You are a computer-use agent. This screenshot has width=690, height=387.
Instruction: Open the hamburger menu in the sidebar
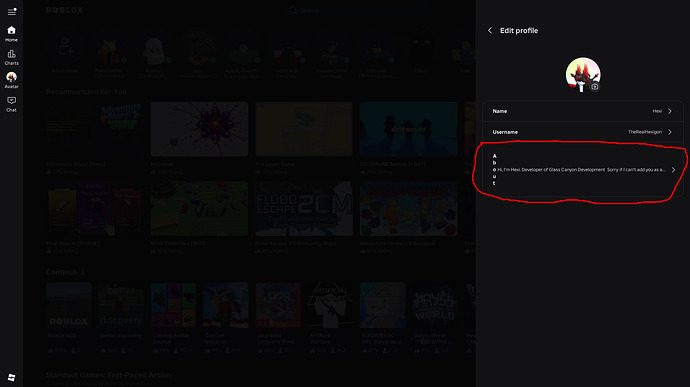12,11
